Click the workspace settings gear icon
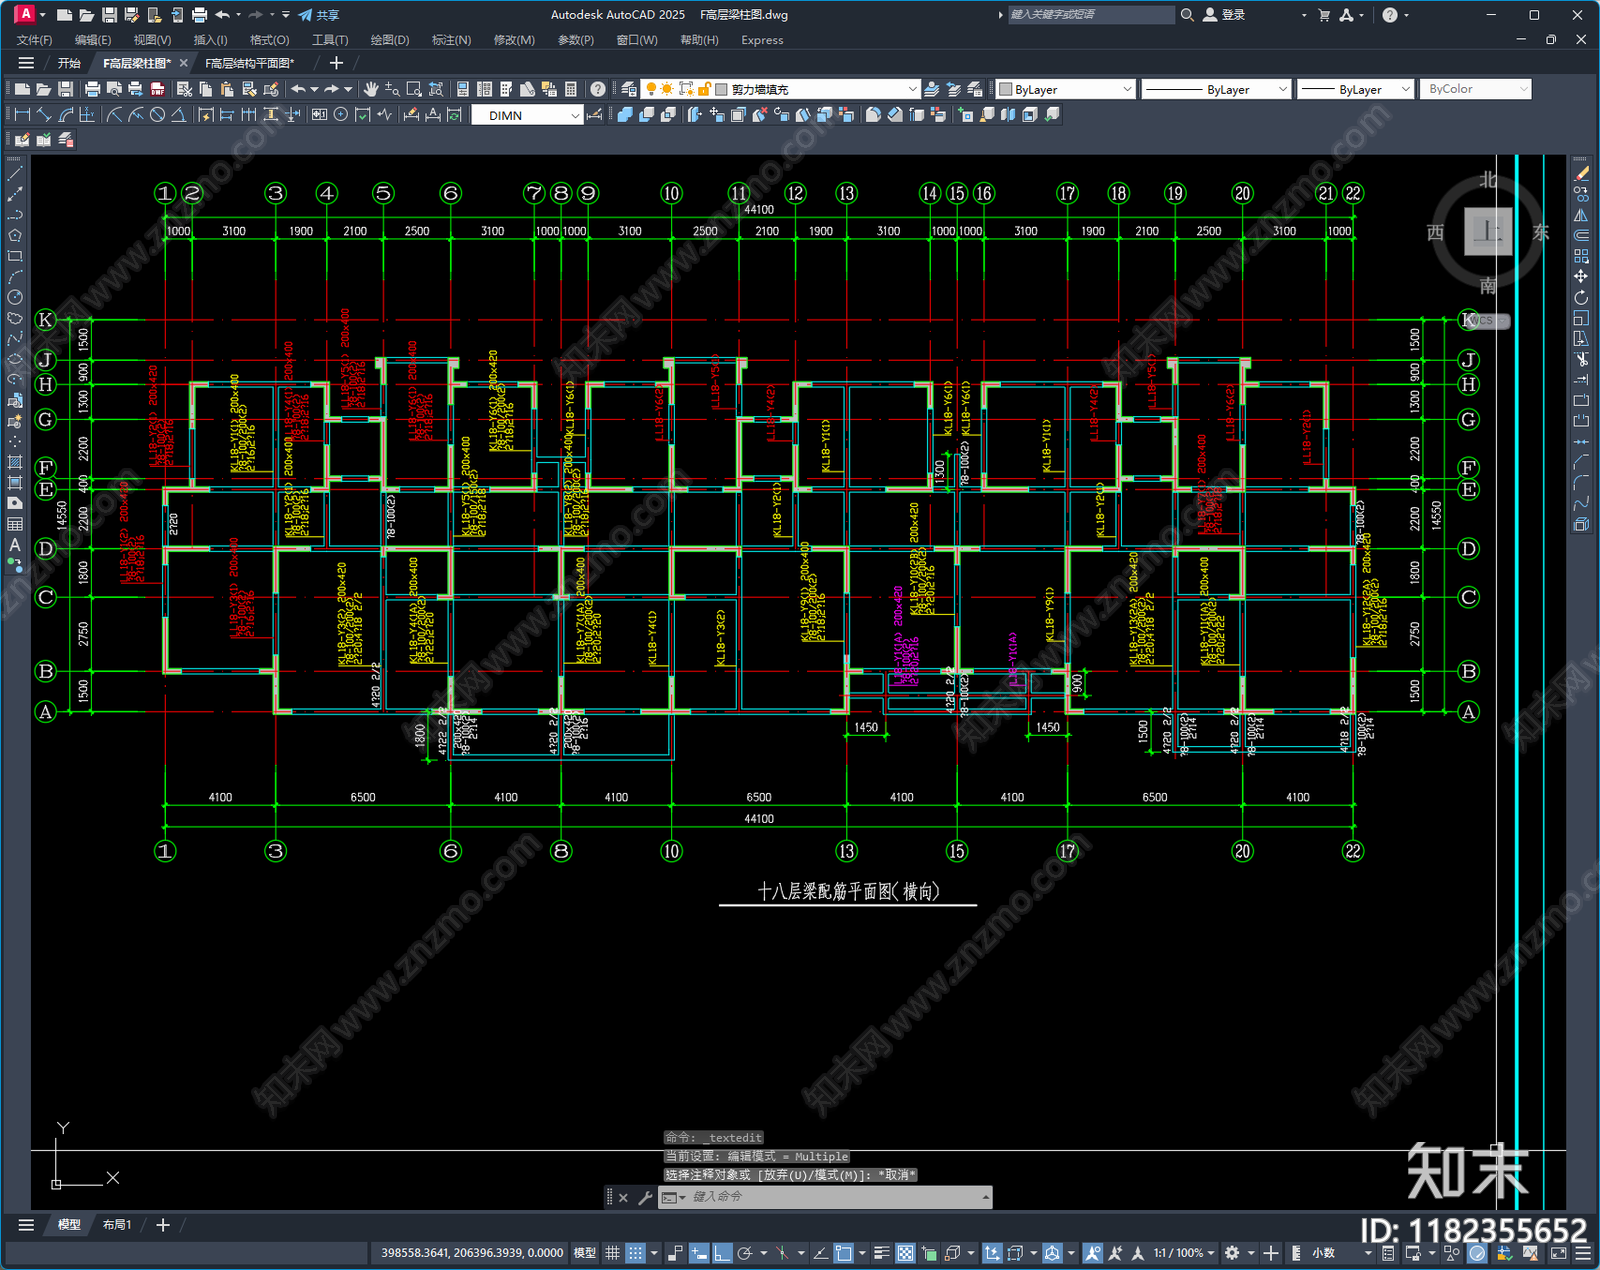 pos(1232,1253)
